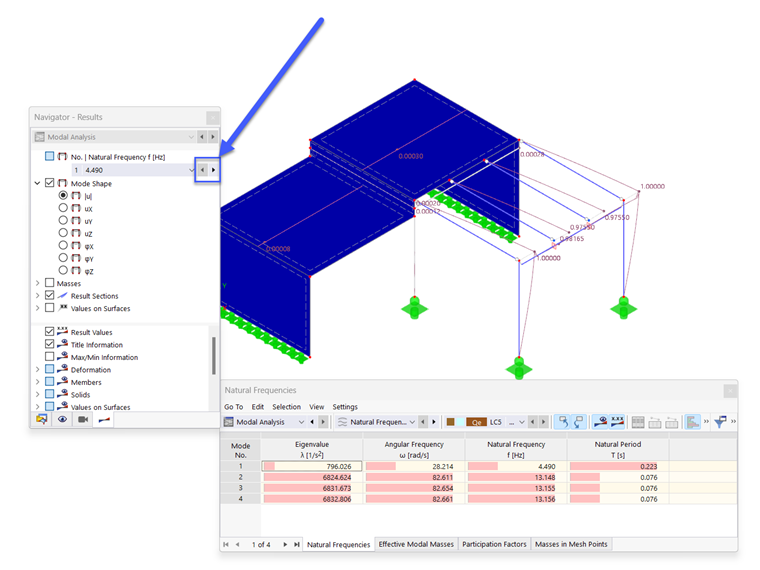
Task: Expand the Result Sections tree node
Action: coord(37,295)
